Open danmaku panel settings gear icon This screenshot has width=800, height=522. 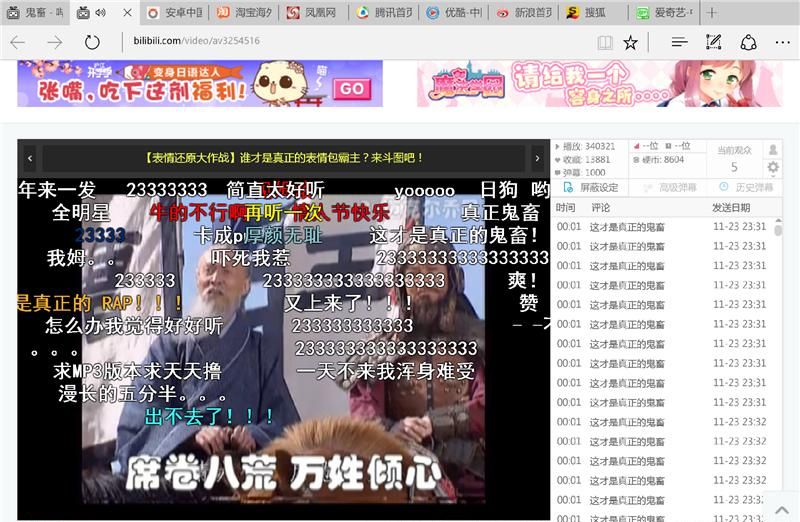pyautogui.click(x=773, y=167)
